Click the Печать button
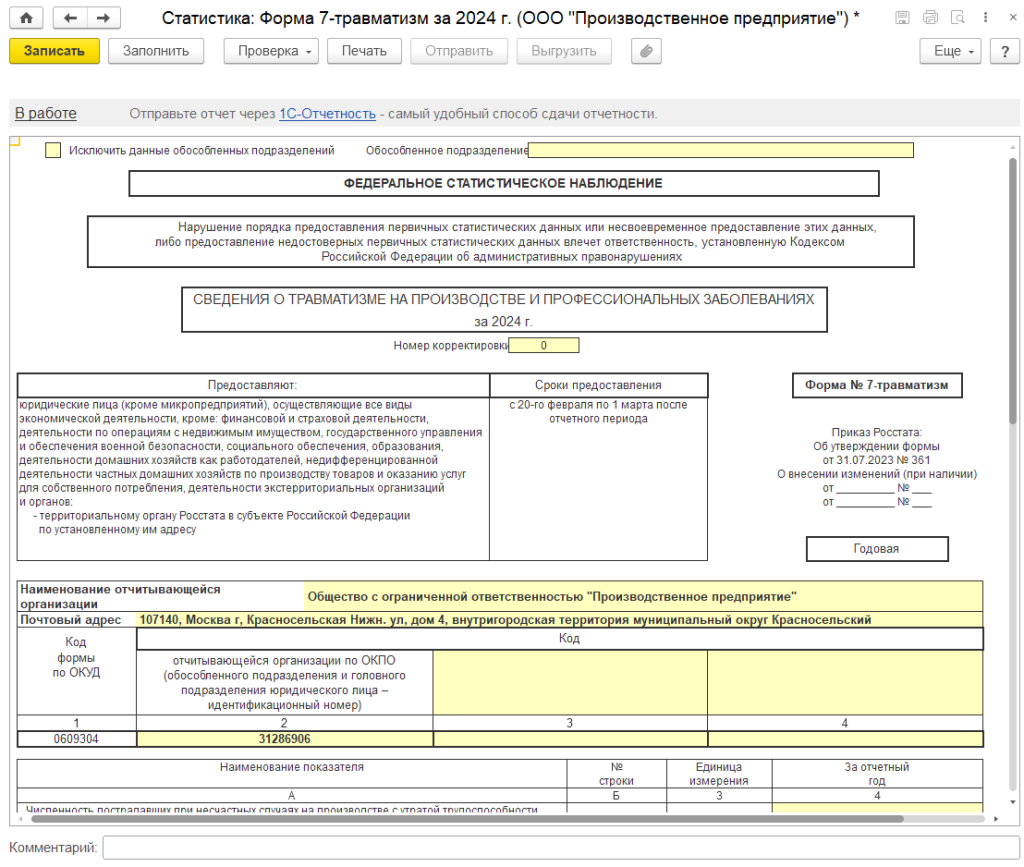The height and width of the screenshot is (867, 1024). (364, 51)
